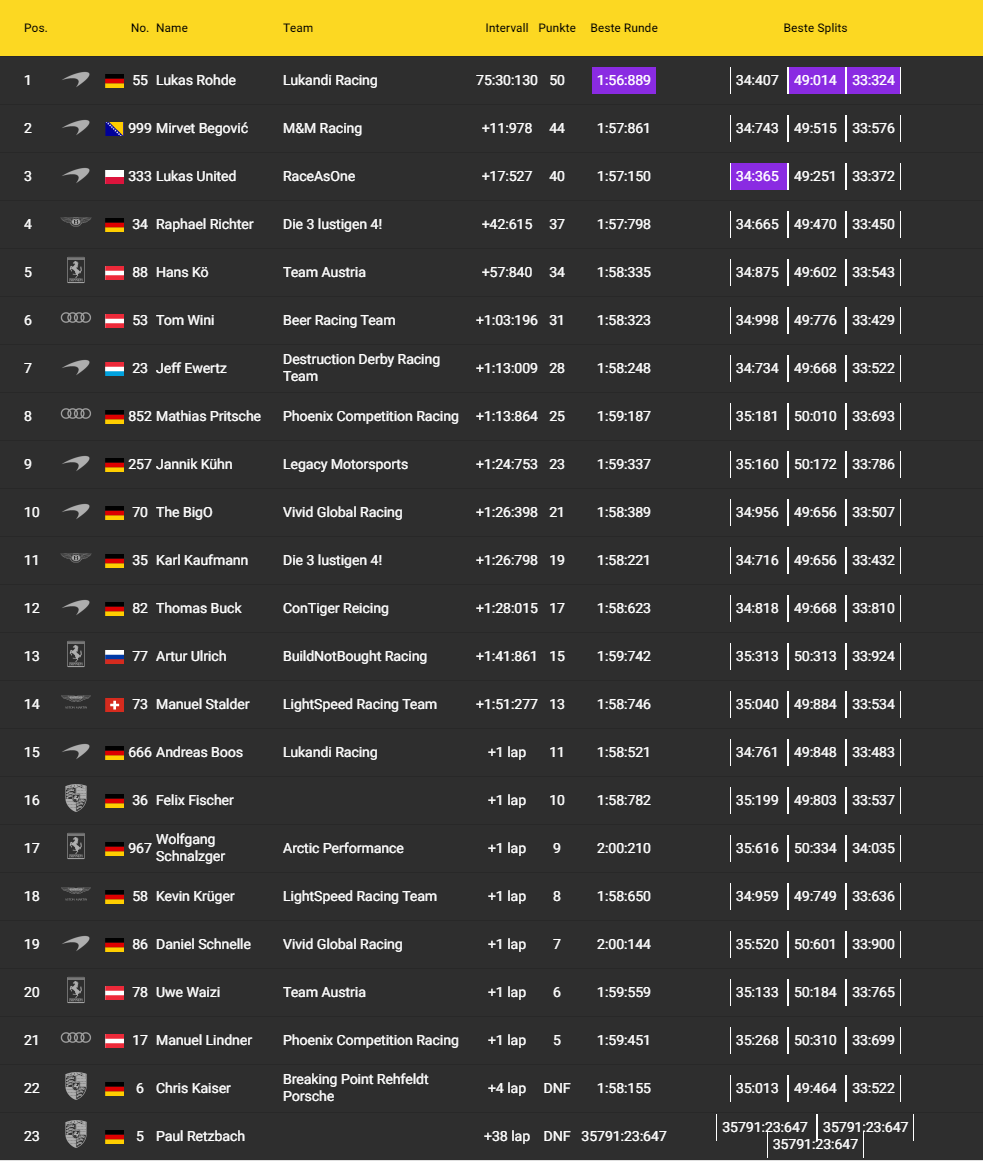
Task: Click Bosnian flag next to Mirvet Begović
Action: tap(114, 129)
